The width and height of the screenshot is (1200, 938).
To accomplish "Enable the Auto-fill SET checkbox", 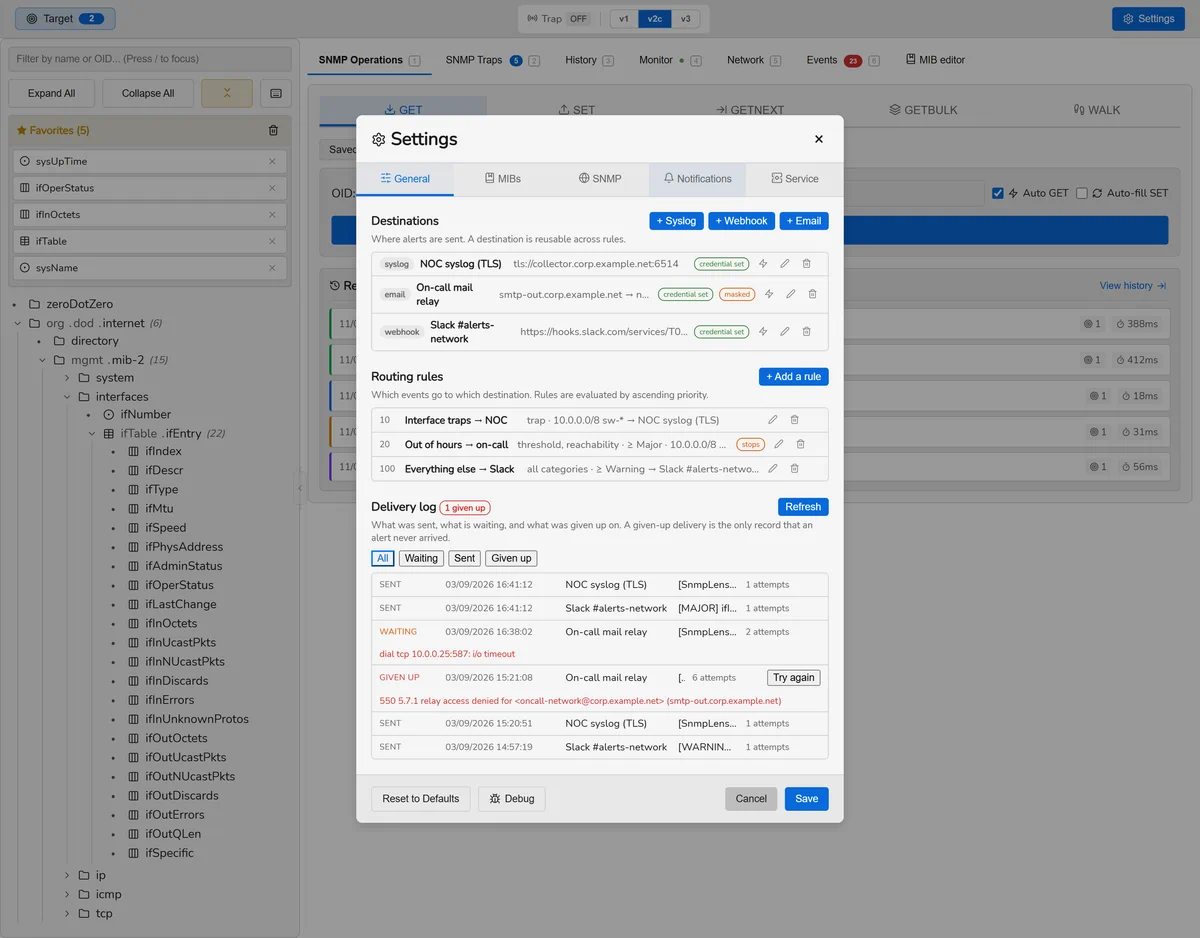I will (x=1082, y=193).
